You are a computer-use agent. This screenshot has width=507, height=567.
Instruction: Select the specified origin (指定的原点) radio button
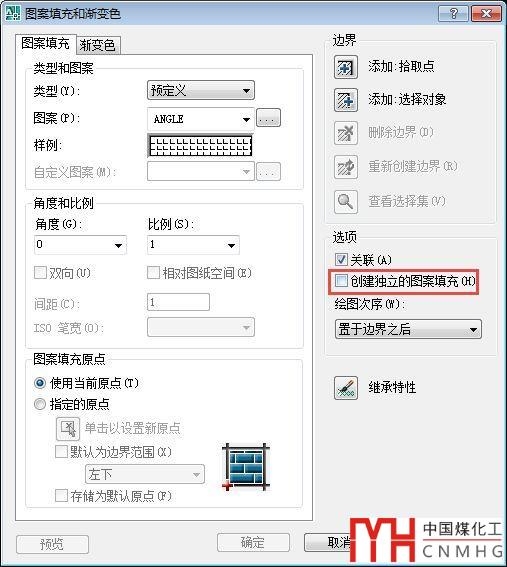tap(40, 404)
